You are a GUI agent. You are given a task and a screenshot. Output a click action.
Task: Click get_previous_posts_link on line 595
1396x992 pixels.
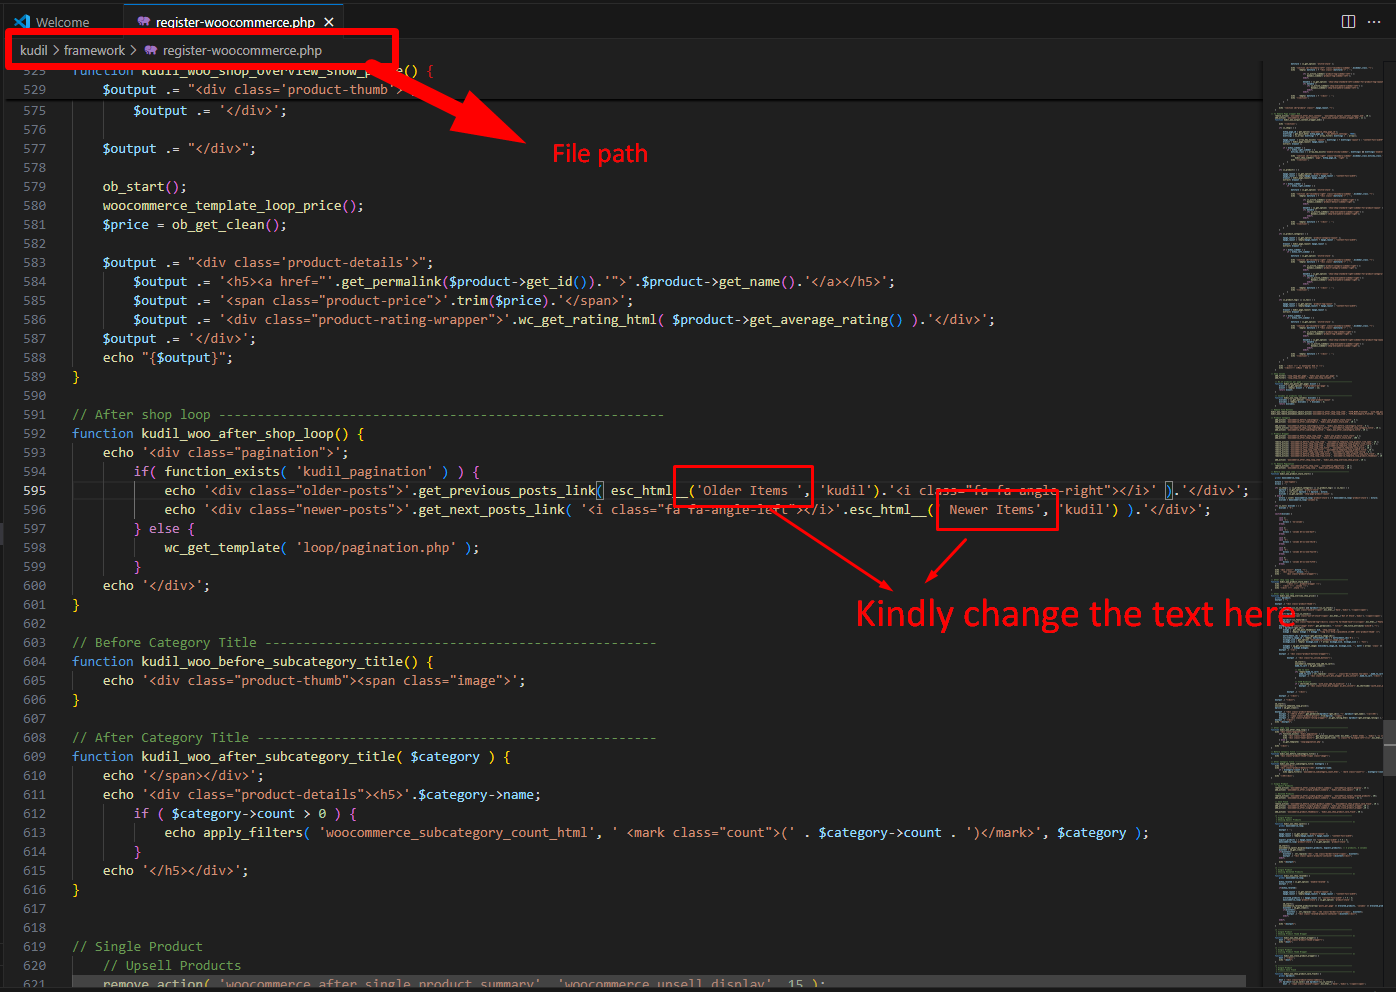pos(507,491)
